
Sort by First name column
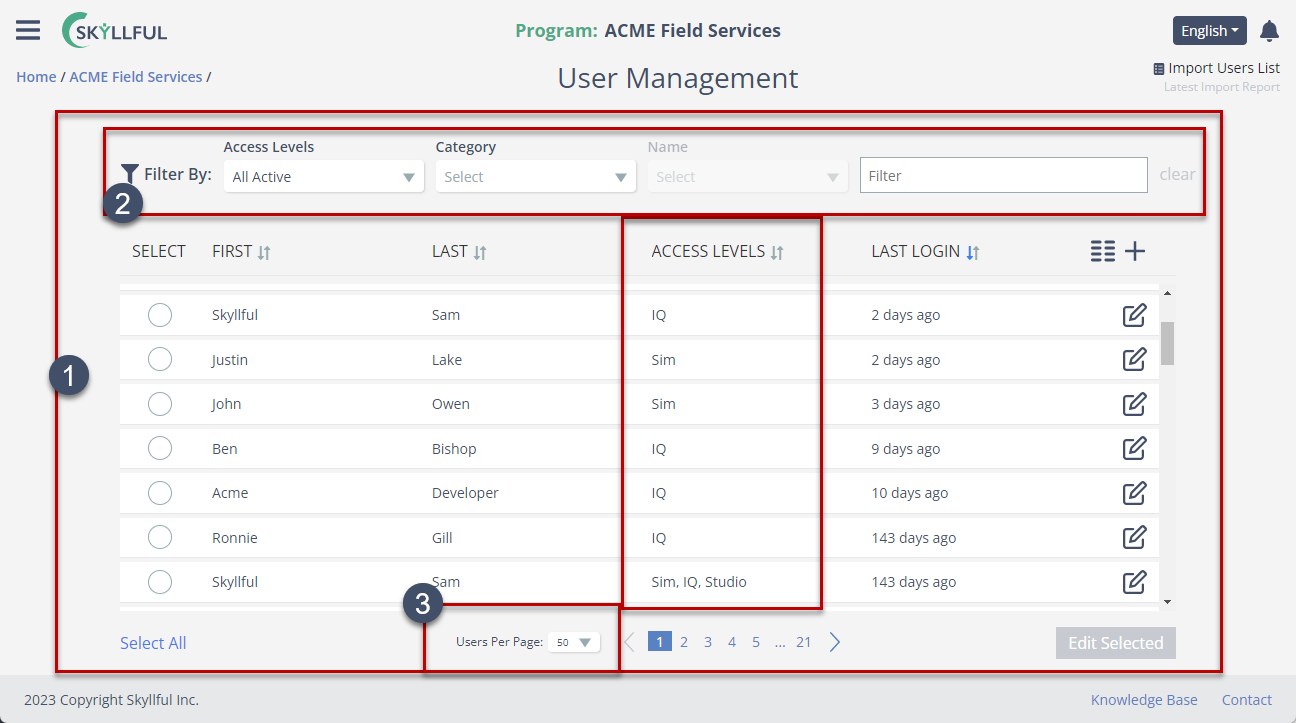coord(264,252)
